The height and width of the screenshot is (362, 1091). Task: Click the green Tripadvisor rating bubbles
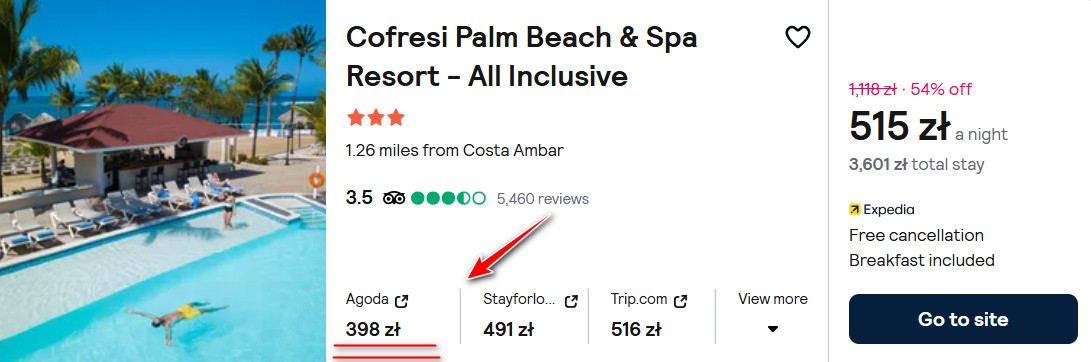point(448,198)
